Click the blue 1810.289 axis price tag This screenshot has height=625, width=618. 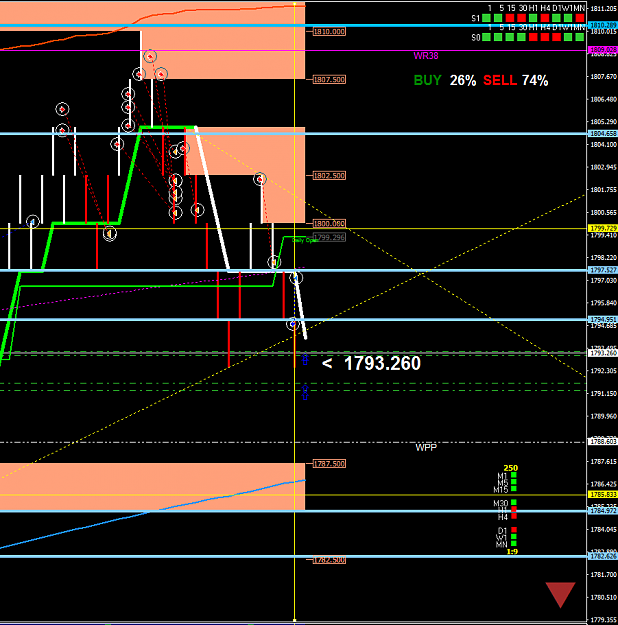click(603, 25)
